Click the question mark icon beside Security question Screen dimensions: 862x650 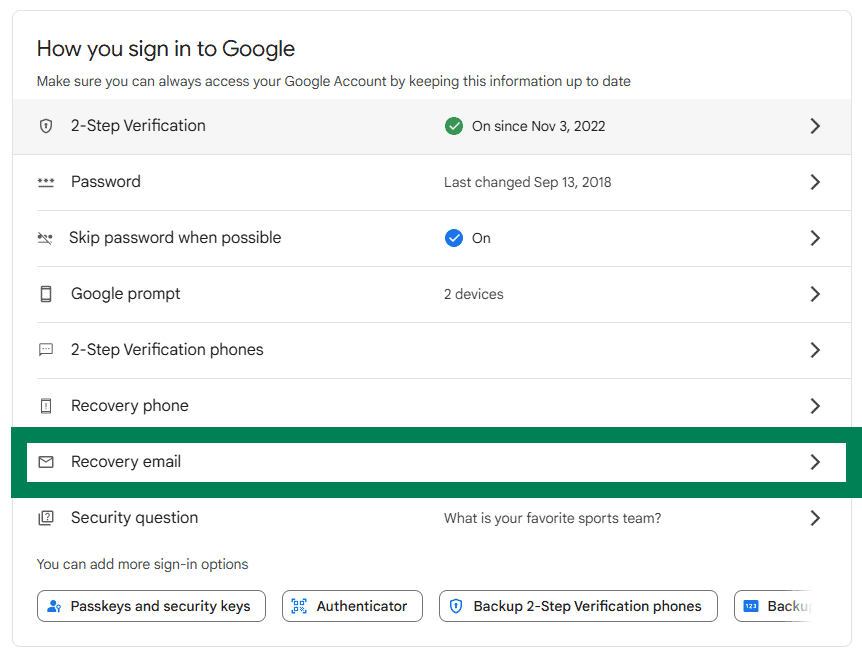[x=46, y=518]
